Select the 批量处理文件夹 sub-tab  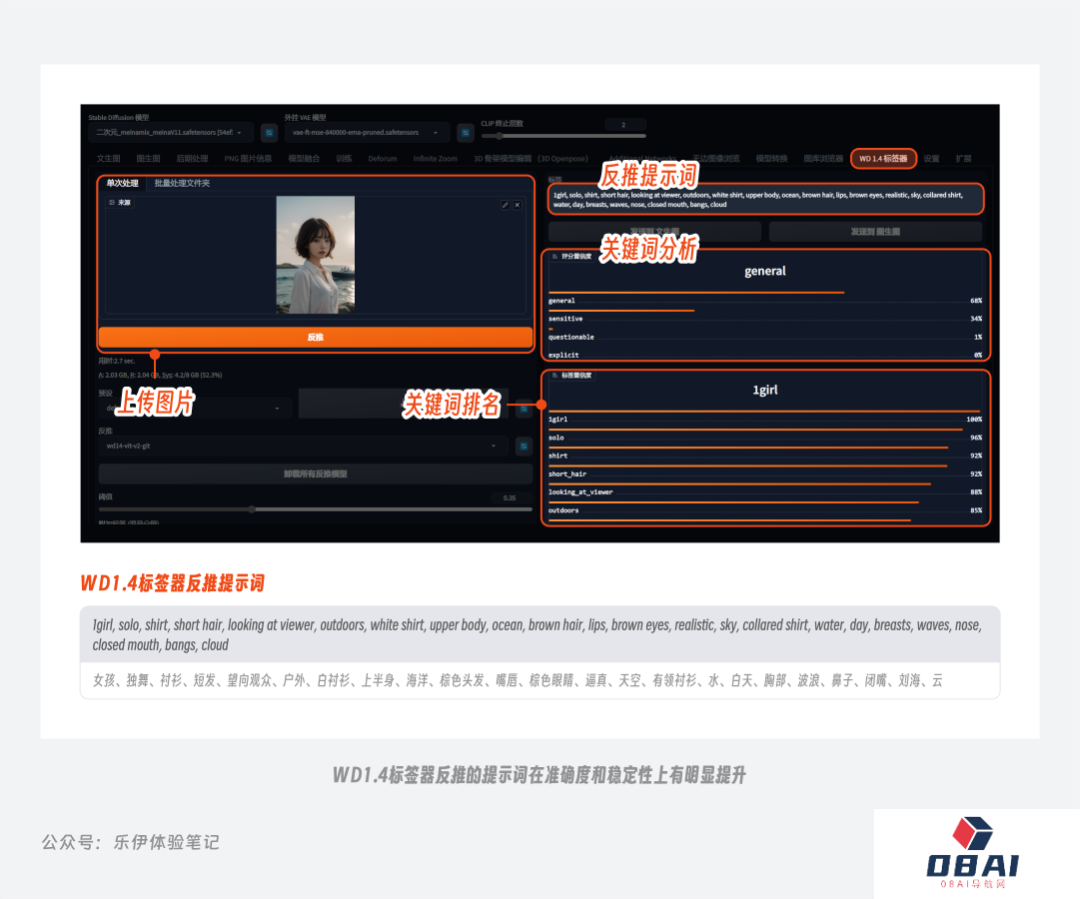[x=182, y=183]
